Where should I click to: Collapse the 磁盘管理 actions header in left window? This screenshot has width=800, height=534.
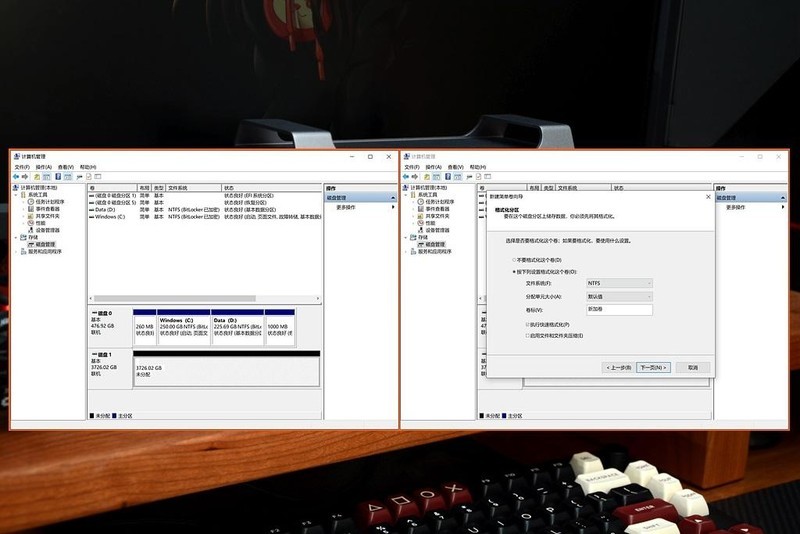click(393, 198)
